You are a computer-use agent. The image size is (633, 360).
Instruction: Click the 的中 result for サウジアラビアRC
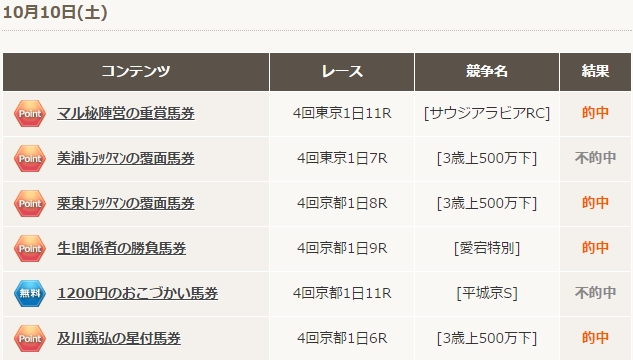(595, 113)
